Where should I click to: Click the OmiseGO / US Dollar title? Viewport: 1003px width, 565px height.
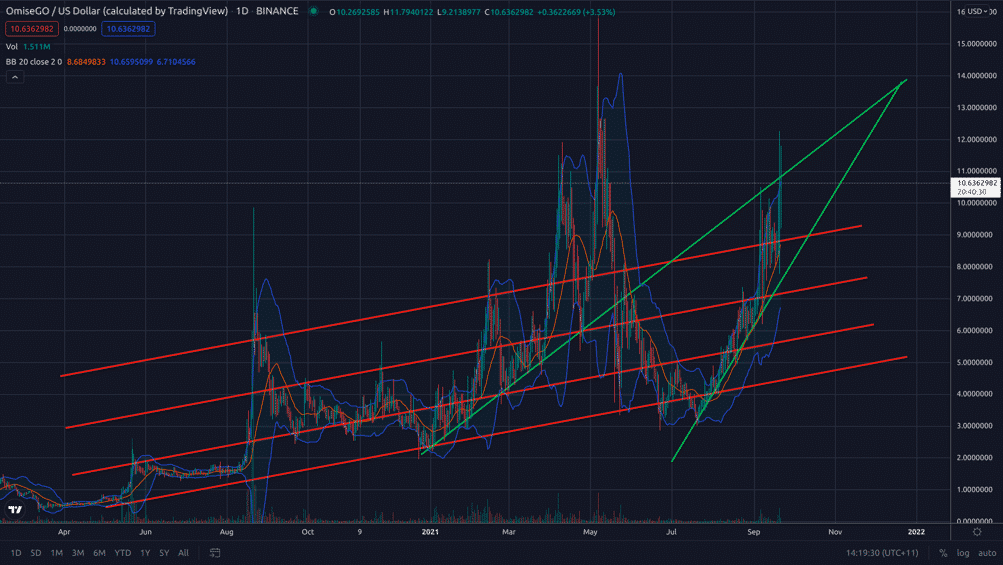tap(116, 11)
